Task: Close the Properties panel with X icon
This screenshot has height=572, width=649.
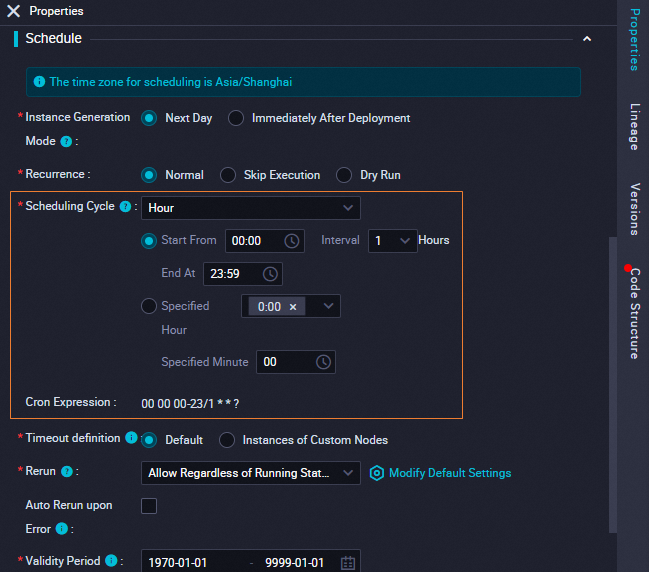Action: pos(13,11)
